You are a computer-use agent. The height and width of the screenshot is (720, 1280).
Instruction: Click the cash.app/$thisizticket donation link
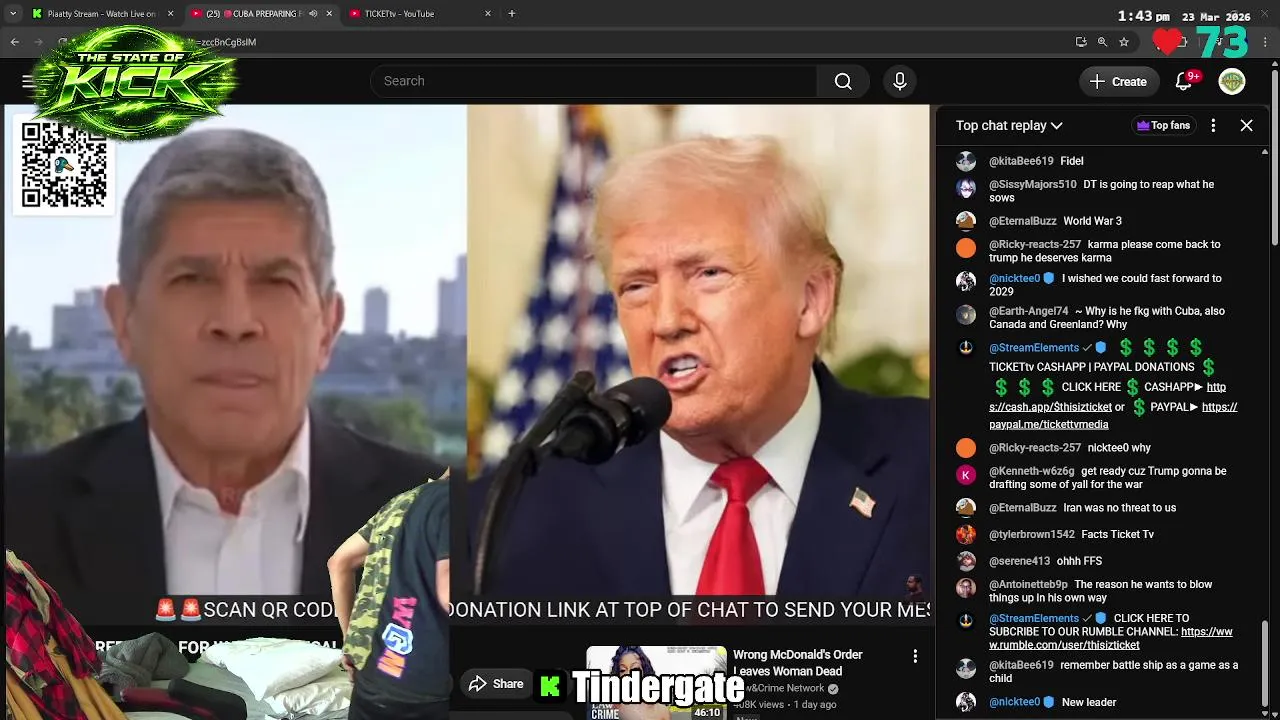[x=1107, y=397]
